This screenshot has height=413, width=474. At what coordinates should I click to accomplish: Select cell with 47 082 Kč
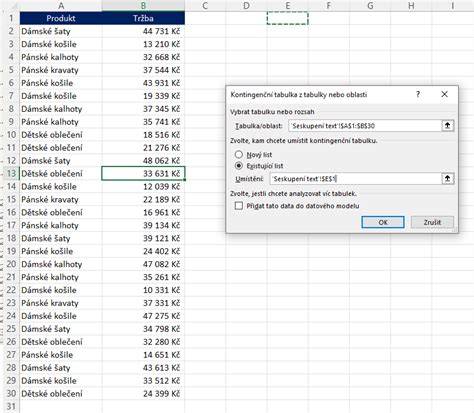143,264
